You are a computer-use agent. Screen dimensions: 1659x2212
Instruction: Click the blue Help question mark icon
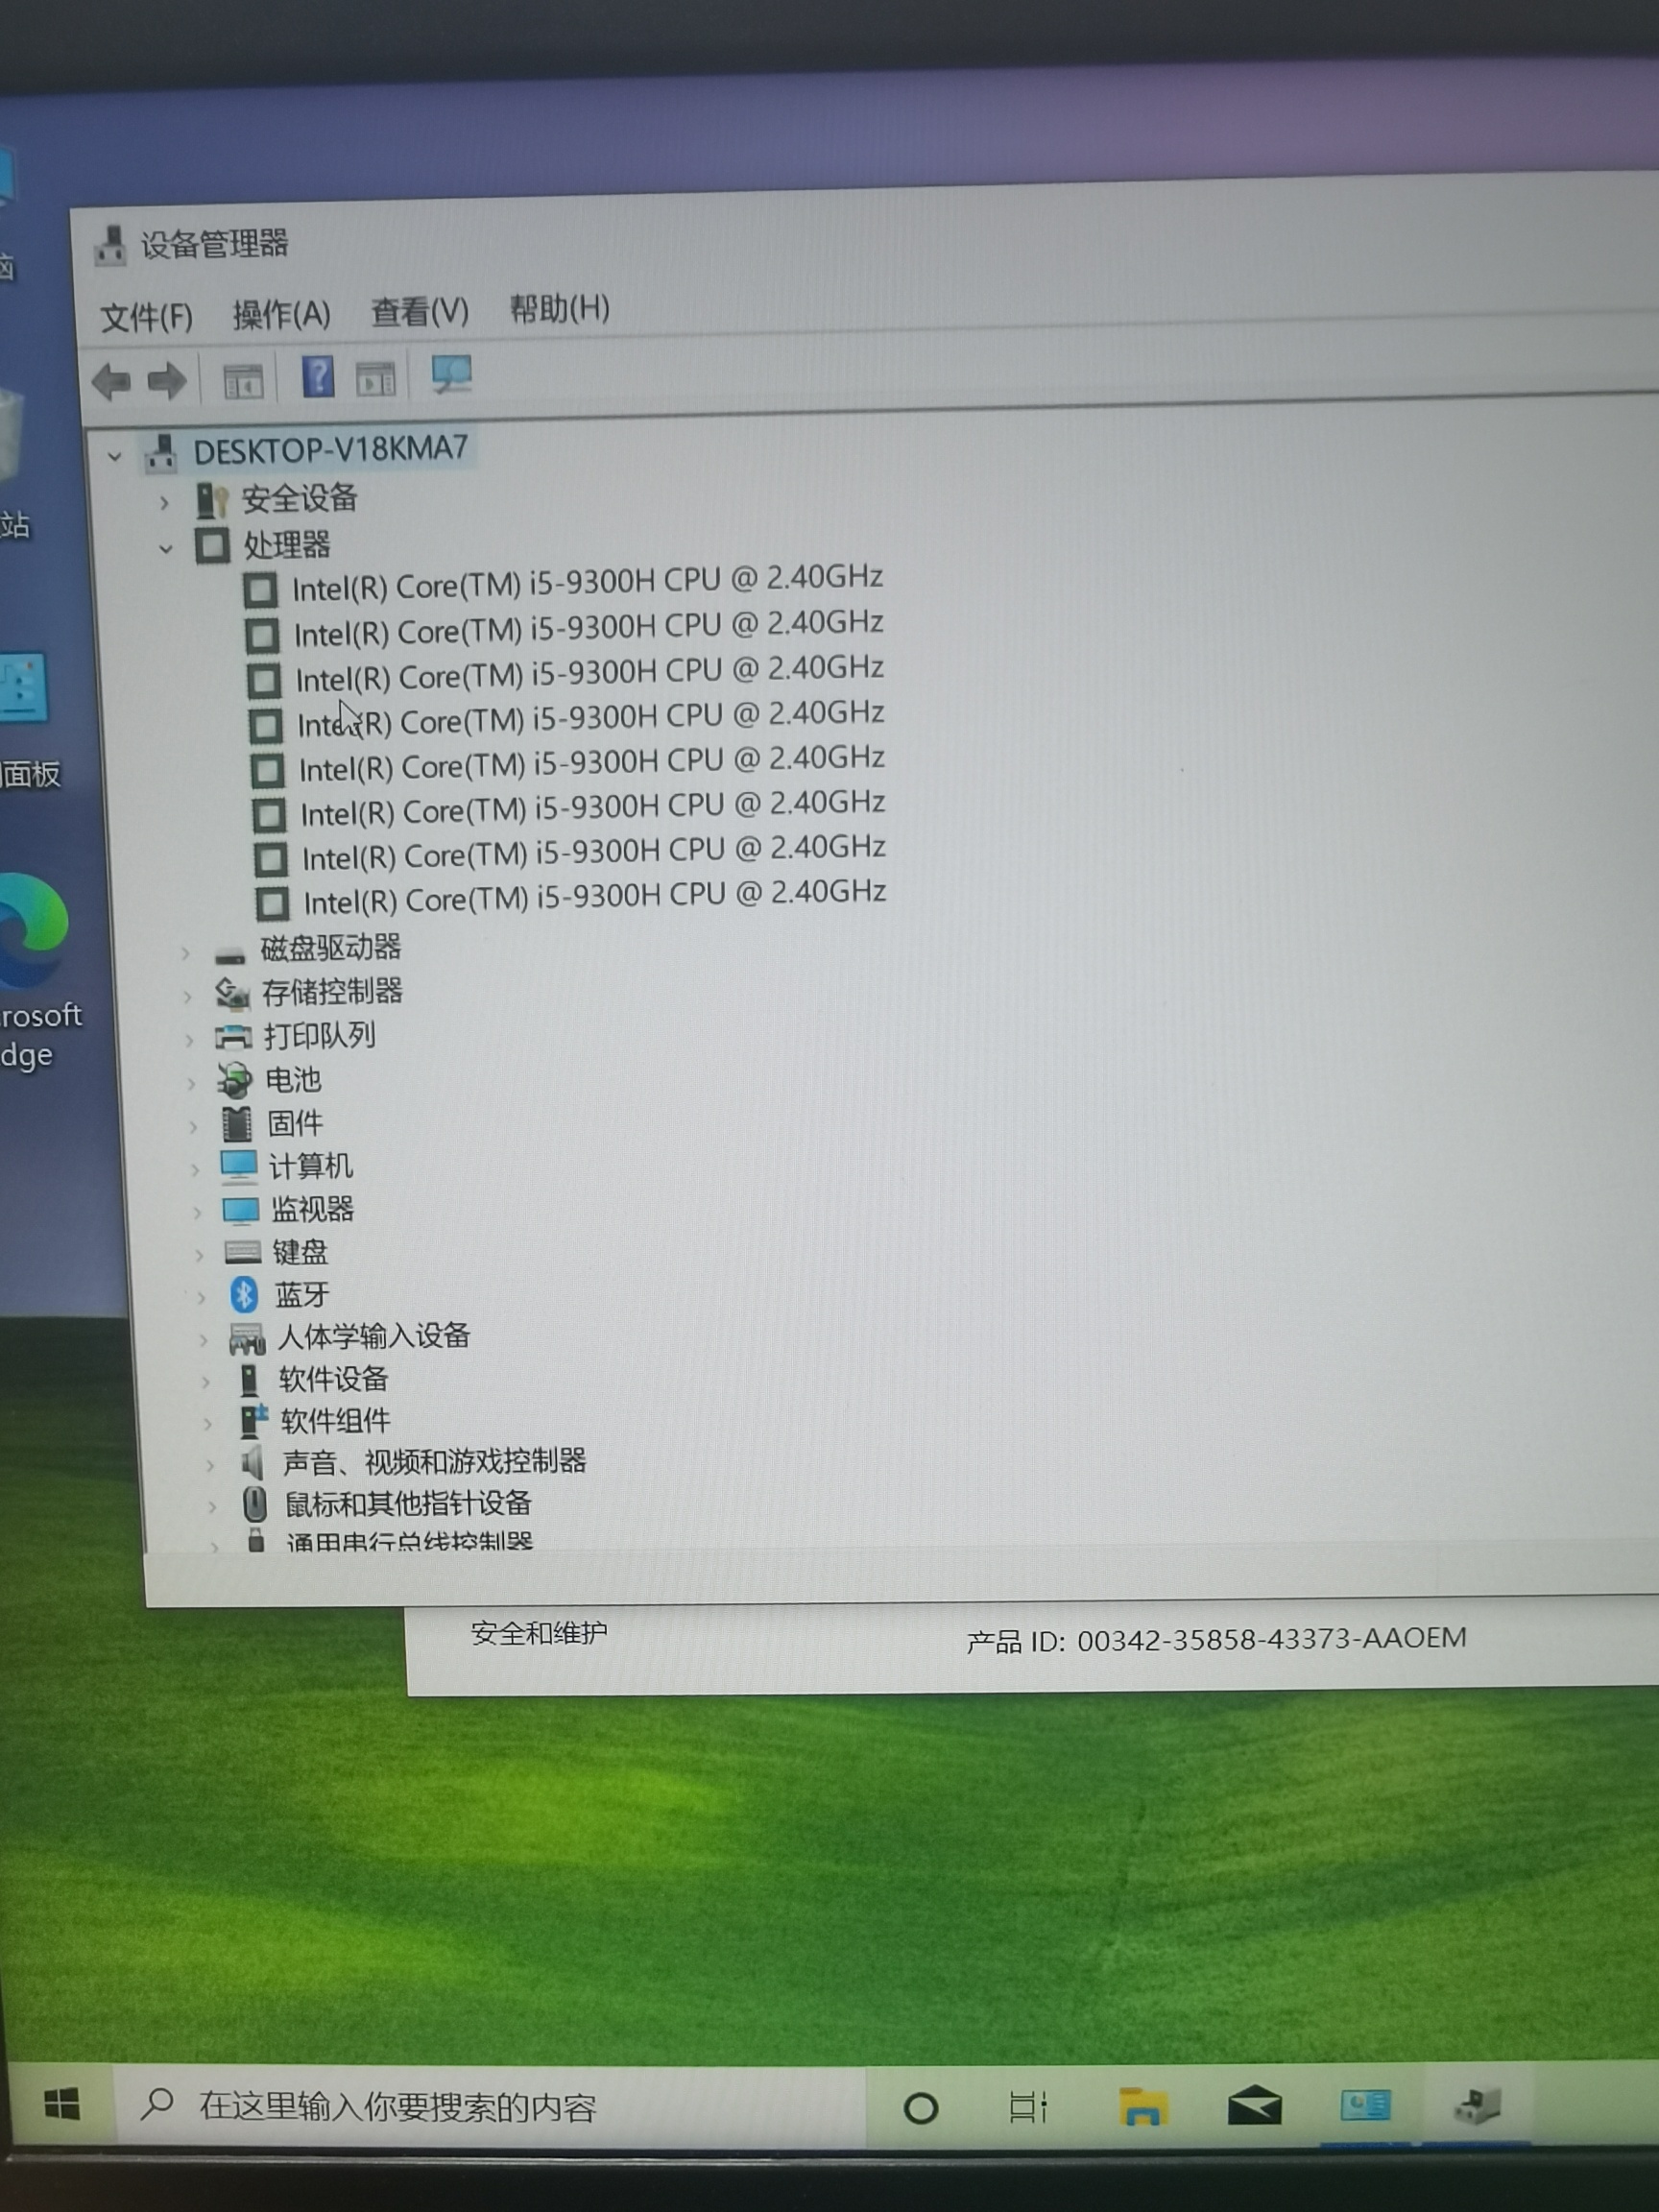coord(318,377)
